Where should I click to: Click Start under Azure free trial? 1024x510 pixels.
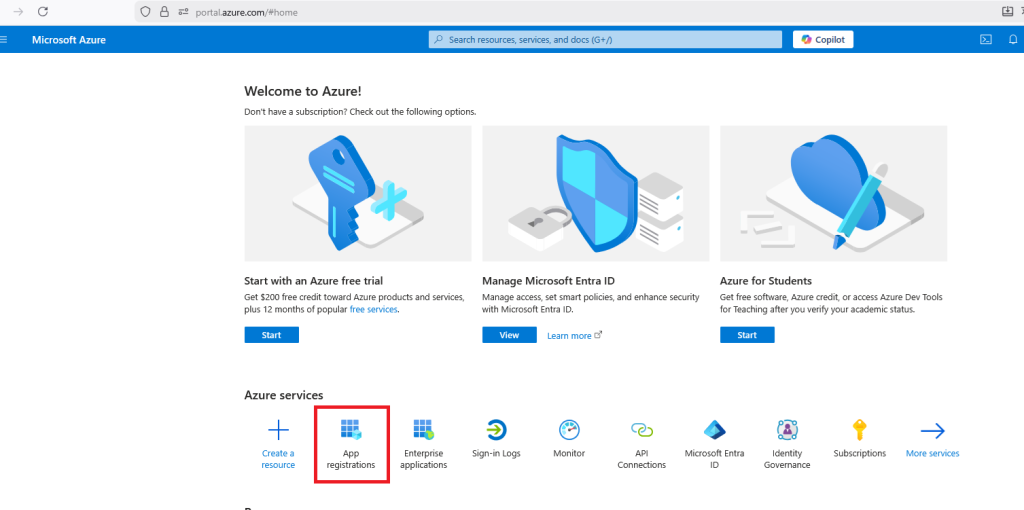point(271,335)
